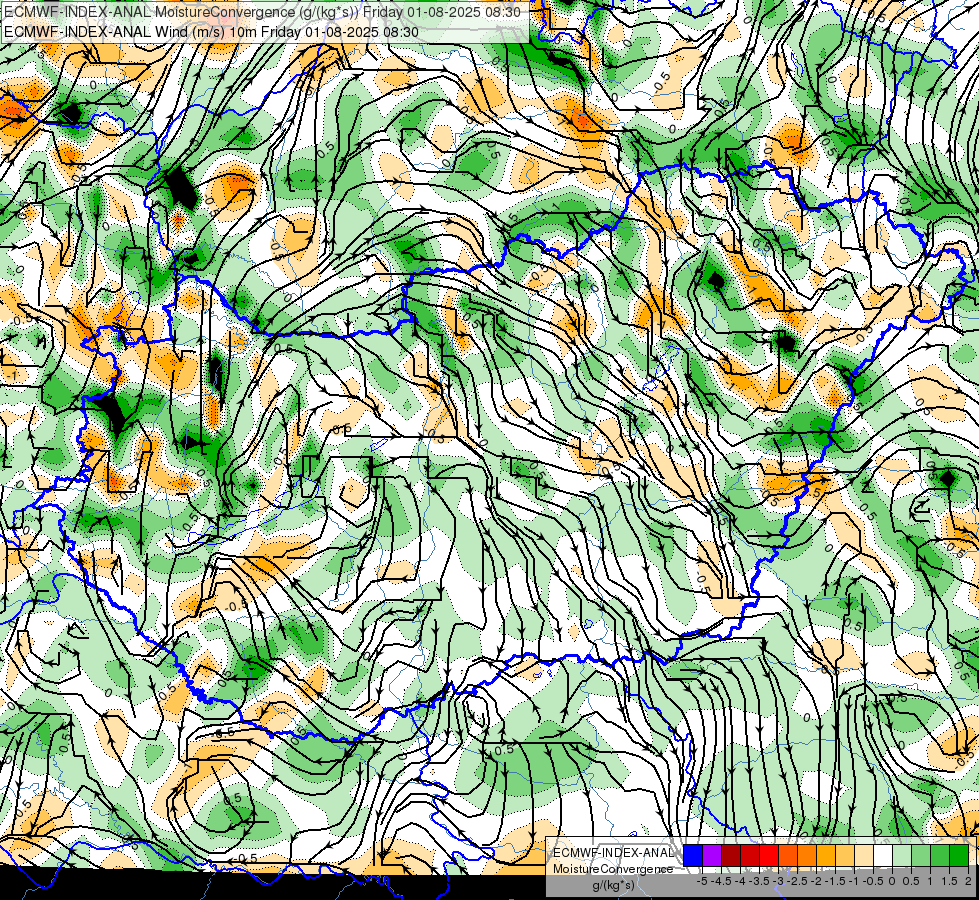979x900 pixels.
Task: Select the light orange swatch ending at -1
Action: point(845,856)
